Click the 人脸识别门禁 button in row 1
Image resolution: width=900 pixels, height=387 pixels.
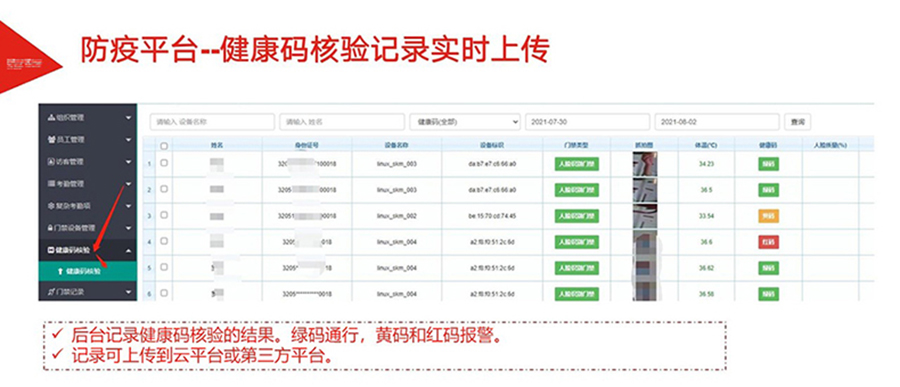[x=577, y=164]
